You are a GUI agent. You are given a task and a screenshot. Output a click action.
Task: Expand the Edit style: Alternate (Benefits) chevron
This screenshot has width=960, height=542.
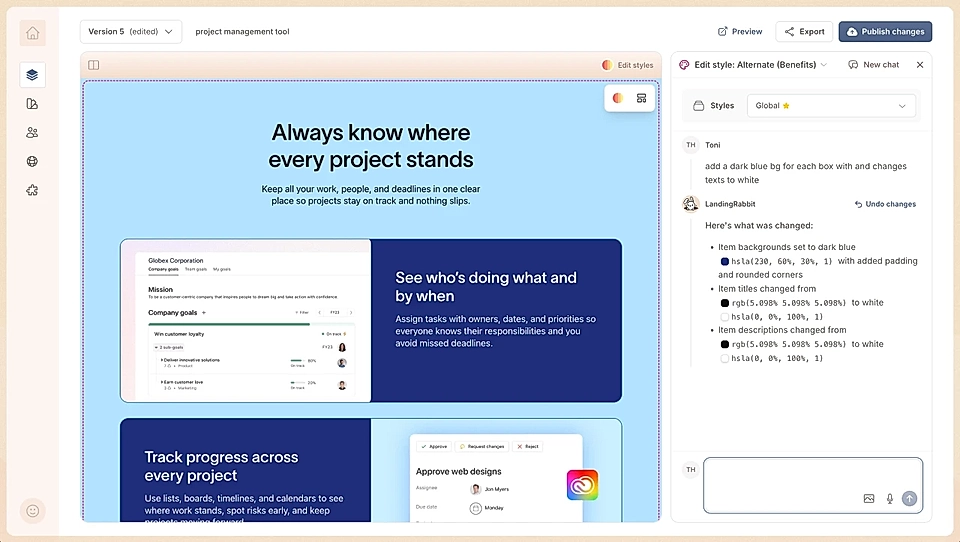824,64
